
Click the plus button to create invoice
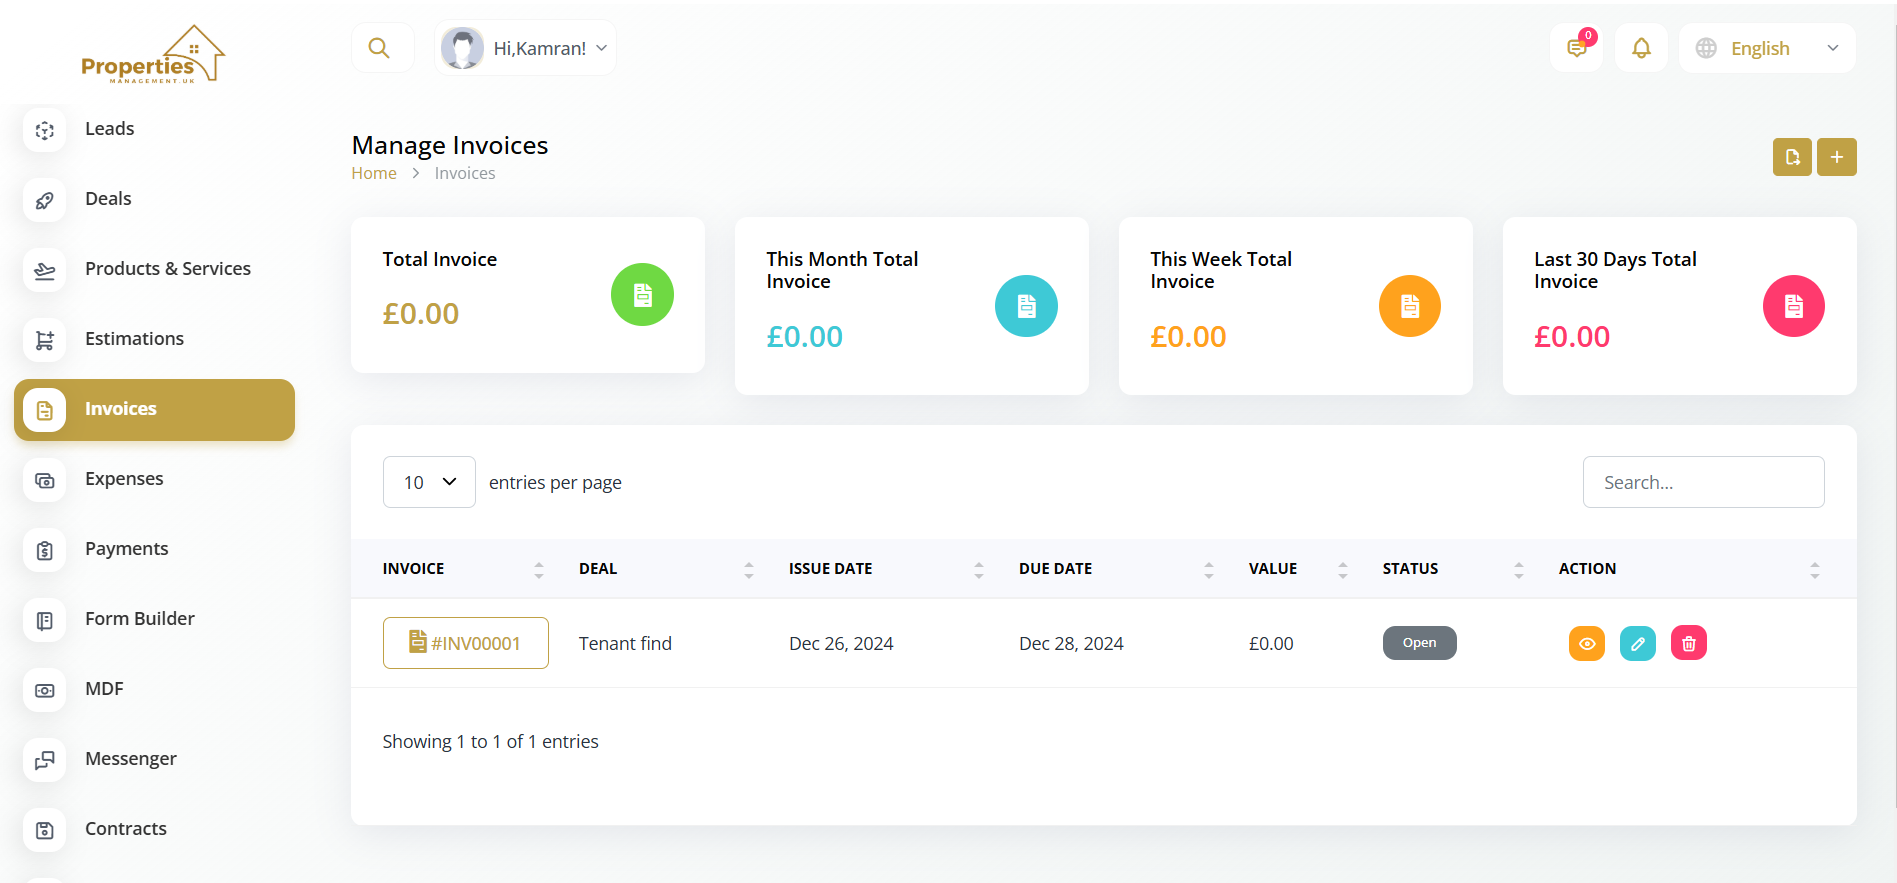coord(1836,157)
